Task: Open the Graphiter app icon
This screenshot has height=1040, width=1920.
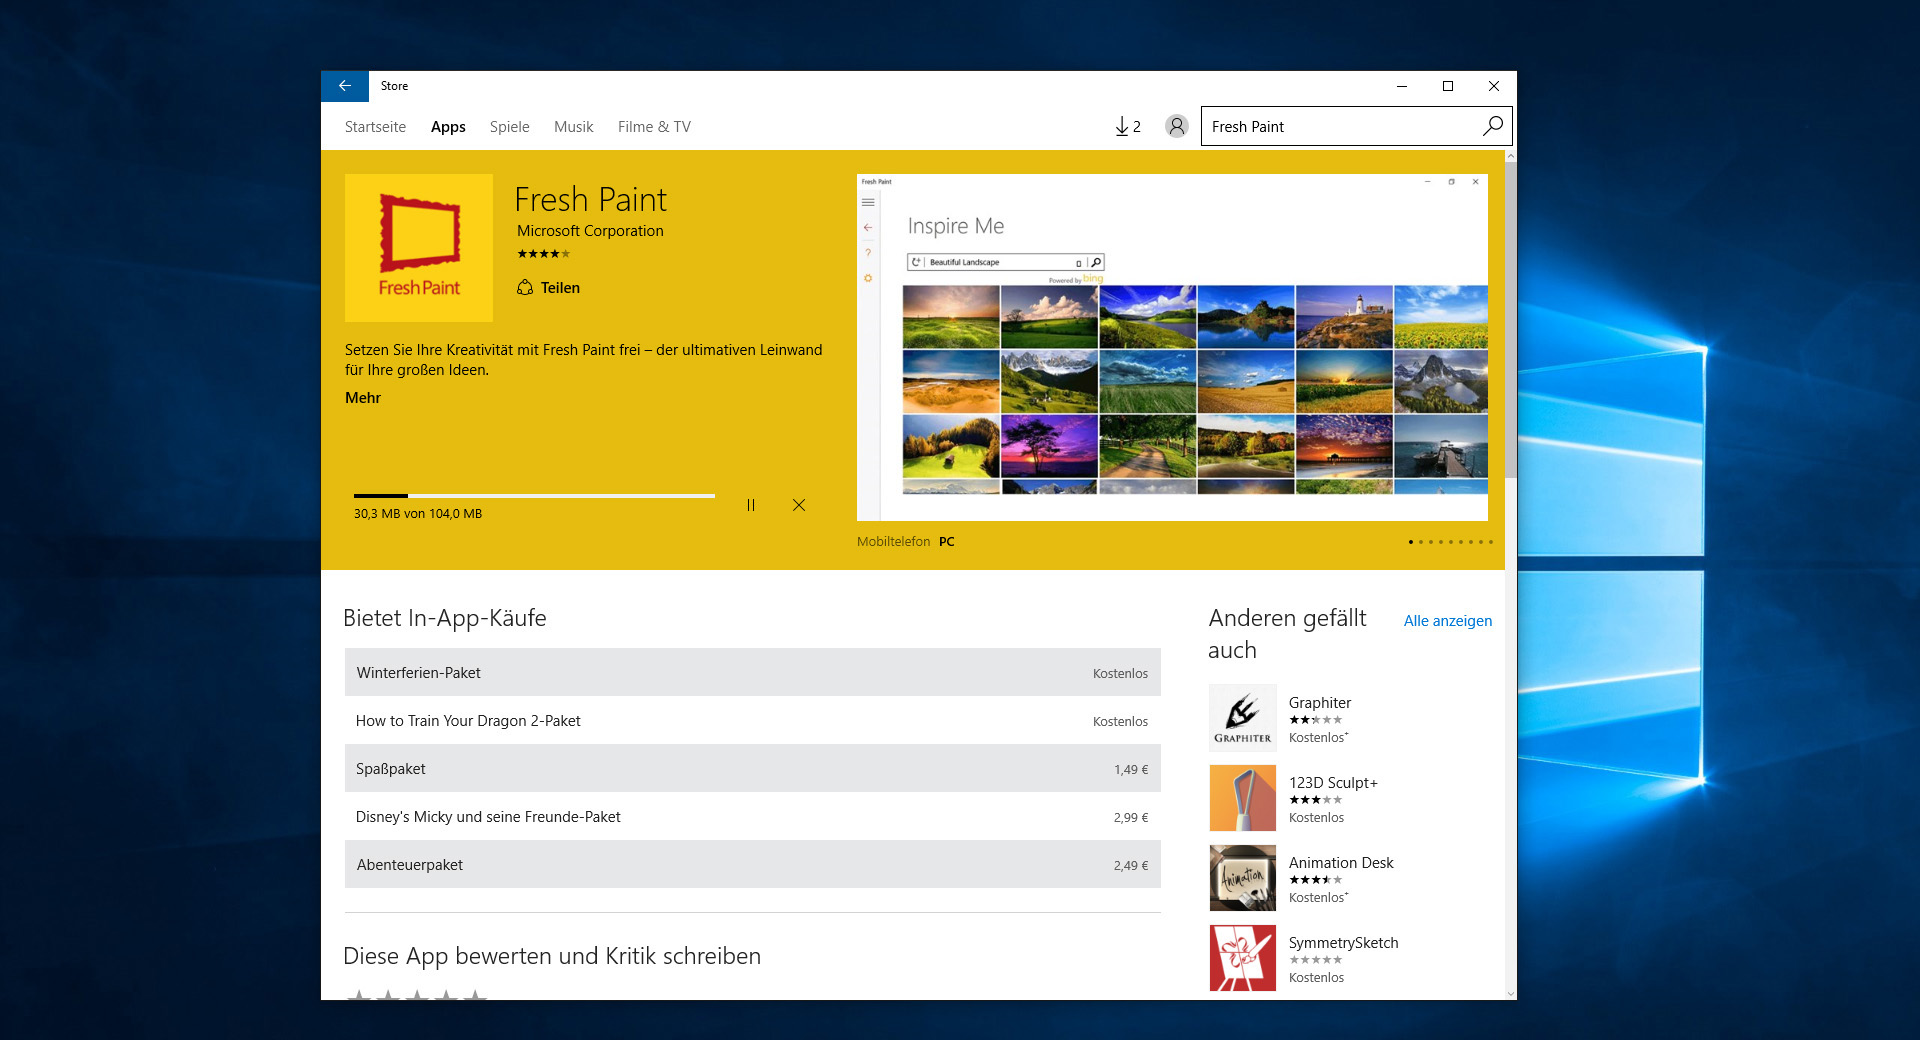Action: point(1242,718)
